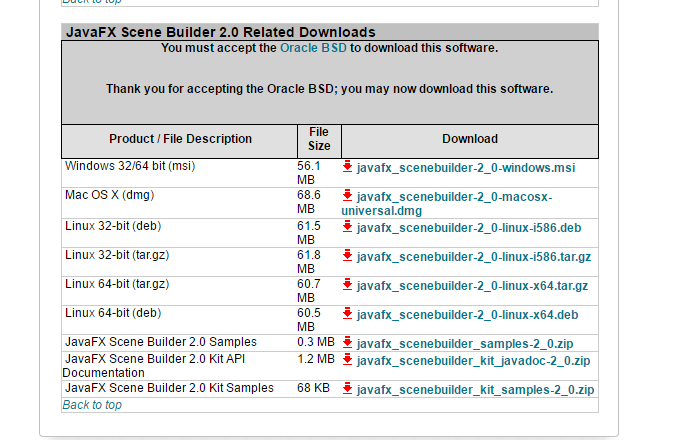Click red download arrow for linux-i586.tar.gz
688x440 pixels.
348,256
